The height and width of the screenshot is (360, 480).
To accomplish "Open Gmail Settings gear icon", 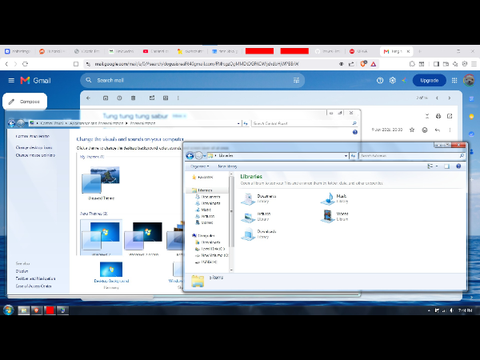I will tap(392, 80).
